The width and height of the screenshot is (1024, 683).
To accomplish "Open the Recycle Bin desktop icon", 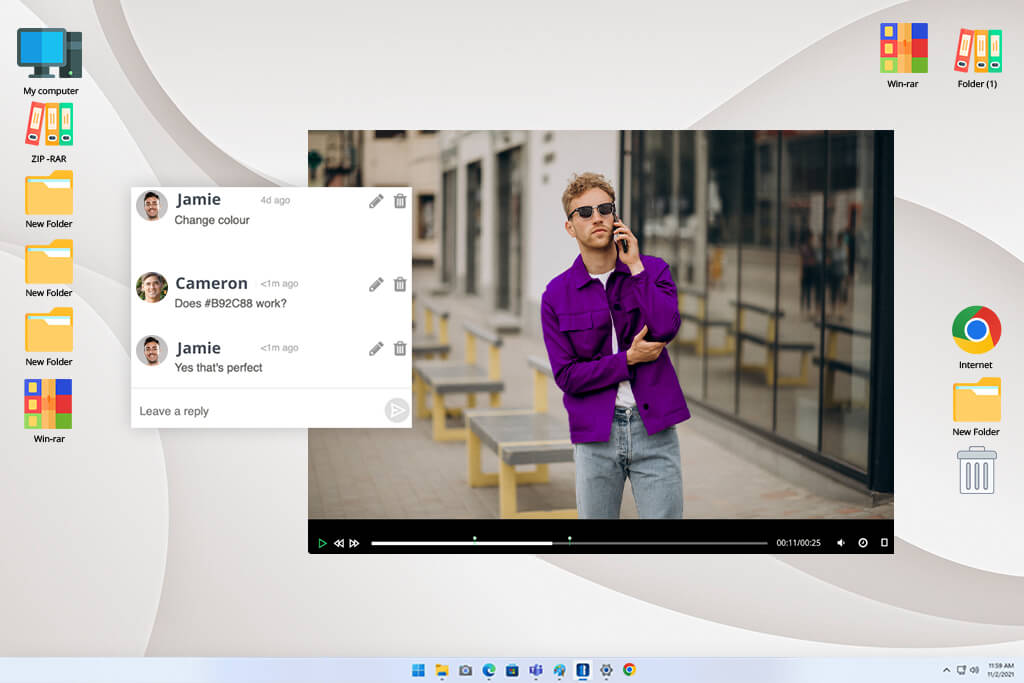I will 976,469.
